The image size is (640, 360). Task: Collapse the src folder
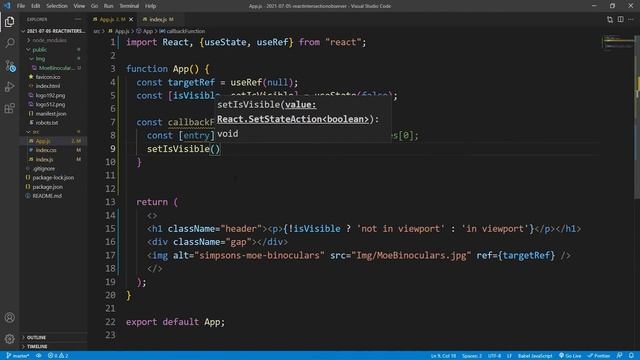[53, 132]
